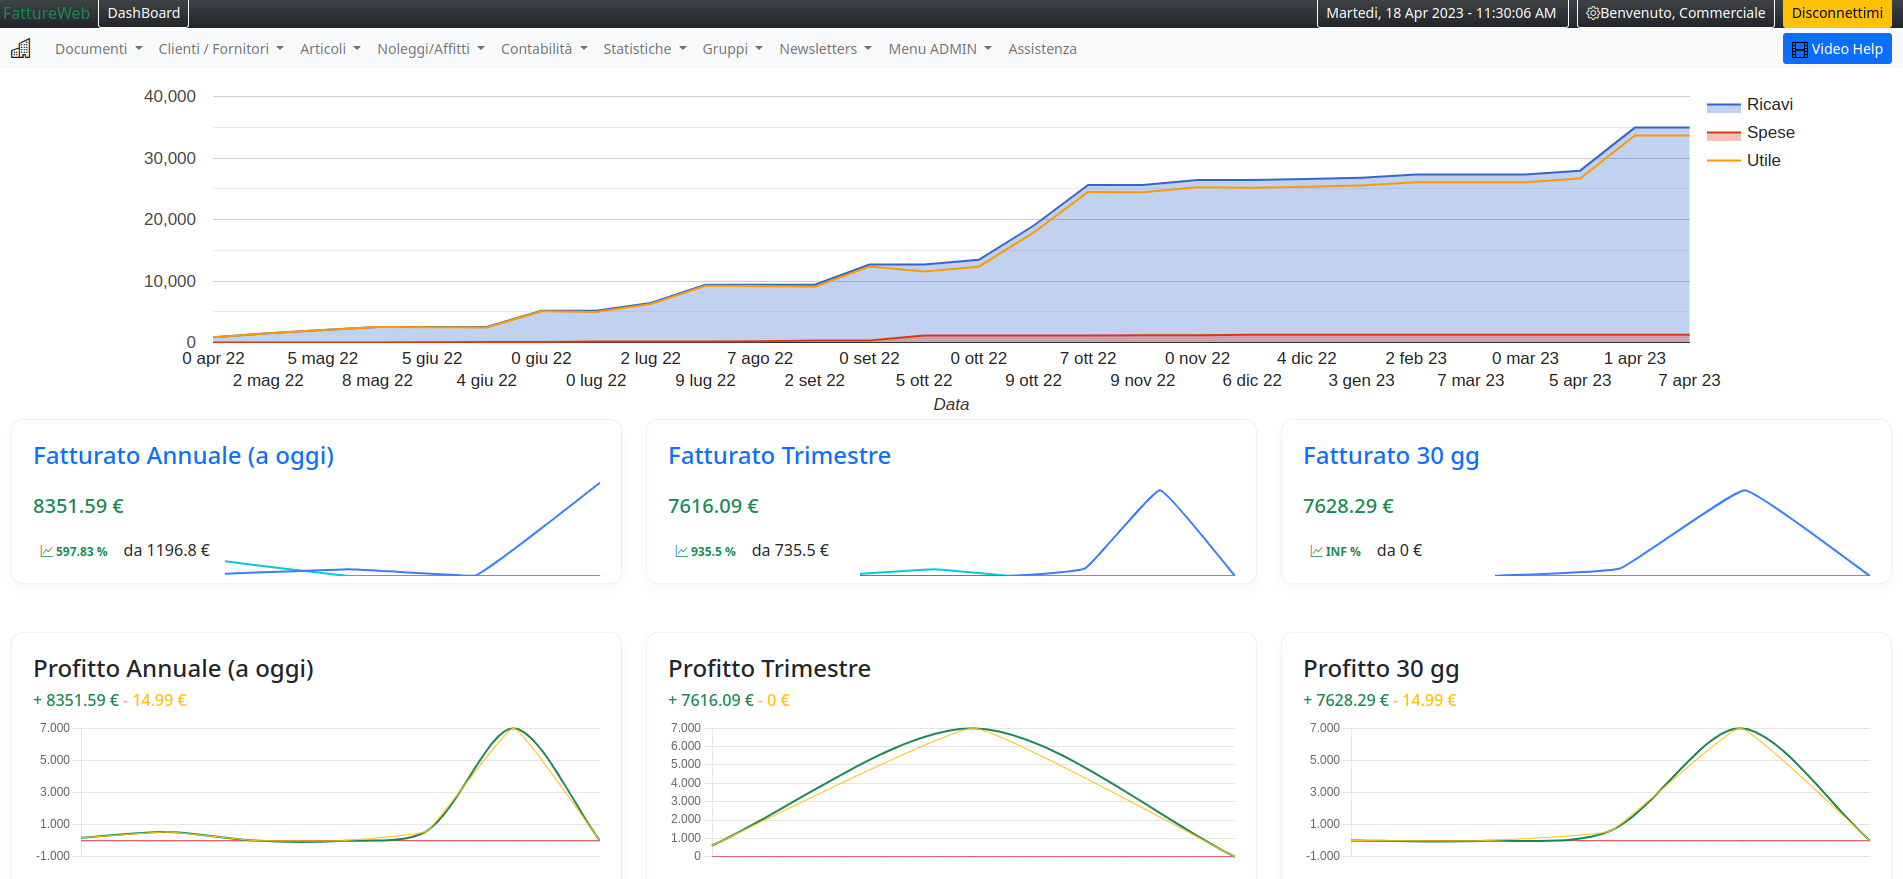Image resolution: width=1903 pixels, height=879 pixels.
Task: Click the building home icon in navbar
Action: [x=21, y=49]
